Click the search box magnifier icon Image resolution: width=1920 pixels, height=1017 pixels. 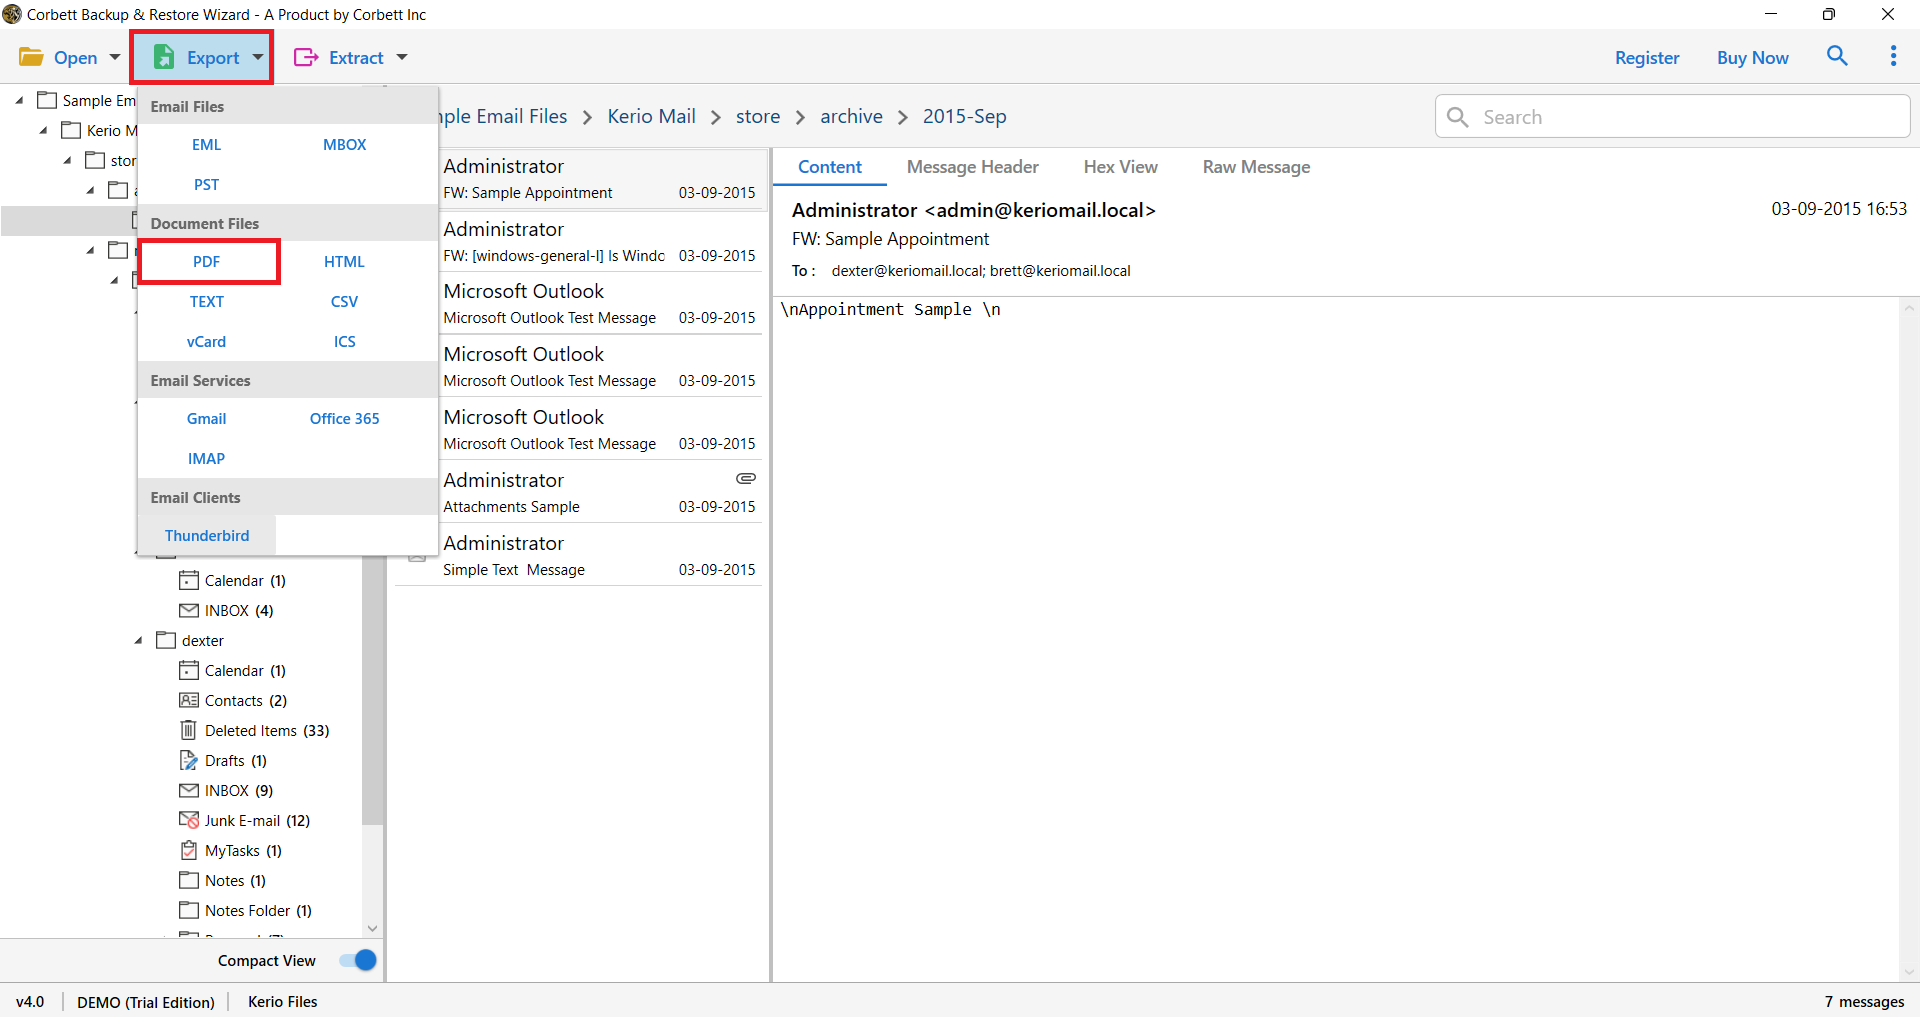[x=1458, y=117]
